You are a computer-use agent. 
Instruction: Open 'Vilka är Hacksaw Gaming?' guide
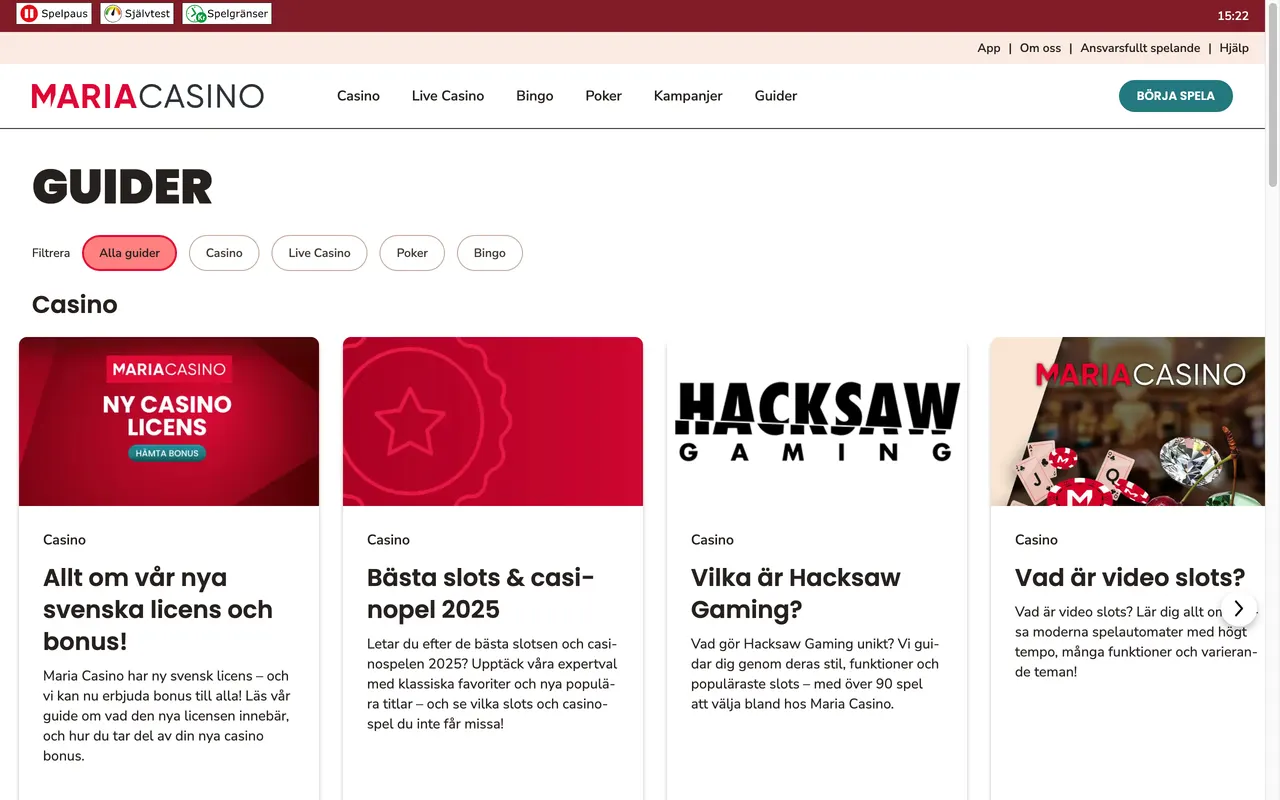coord(796,593)
